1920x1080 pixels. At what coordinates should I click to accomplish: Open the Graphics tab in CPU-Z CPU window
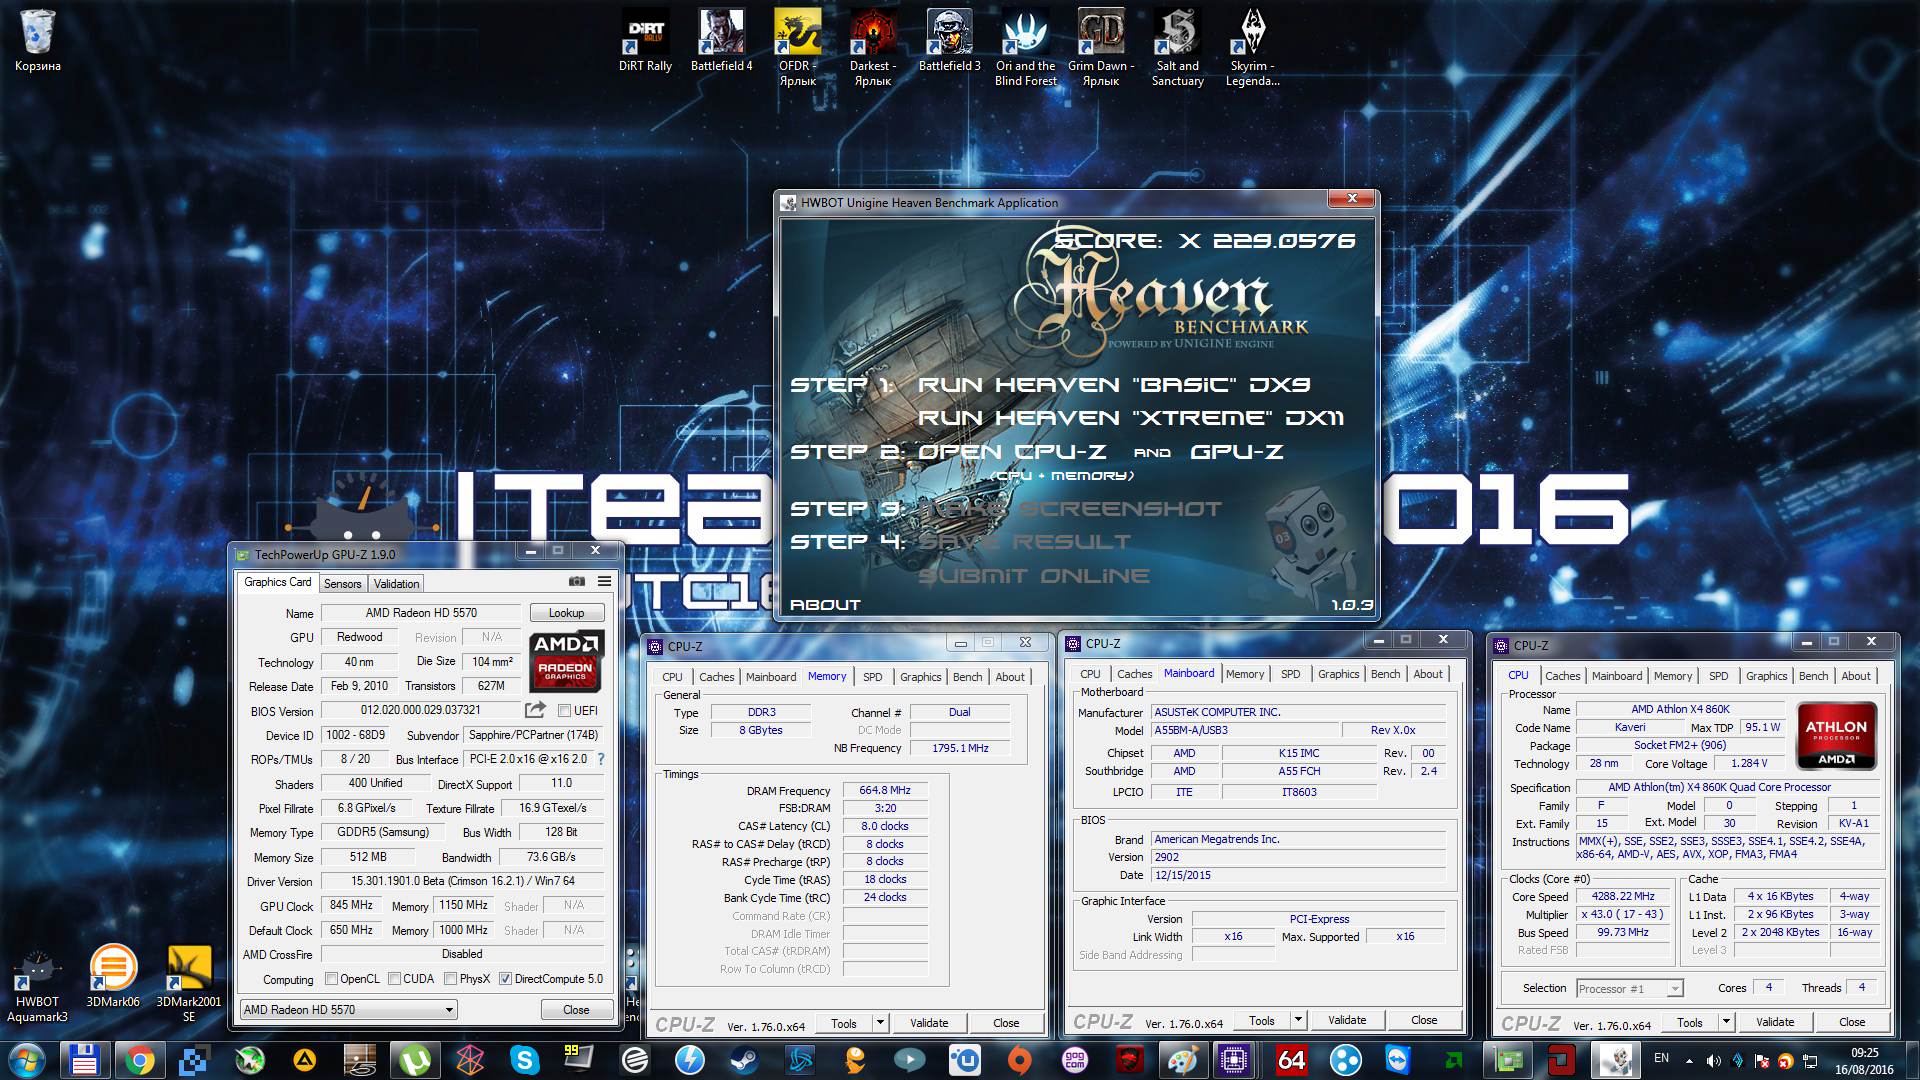pyautogui.click(x=1766, y=676)
